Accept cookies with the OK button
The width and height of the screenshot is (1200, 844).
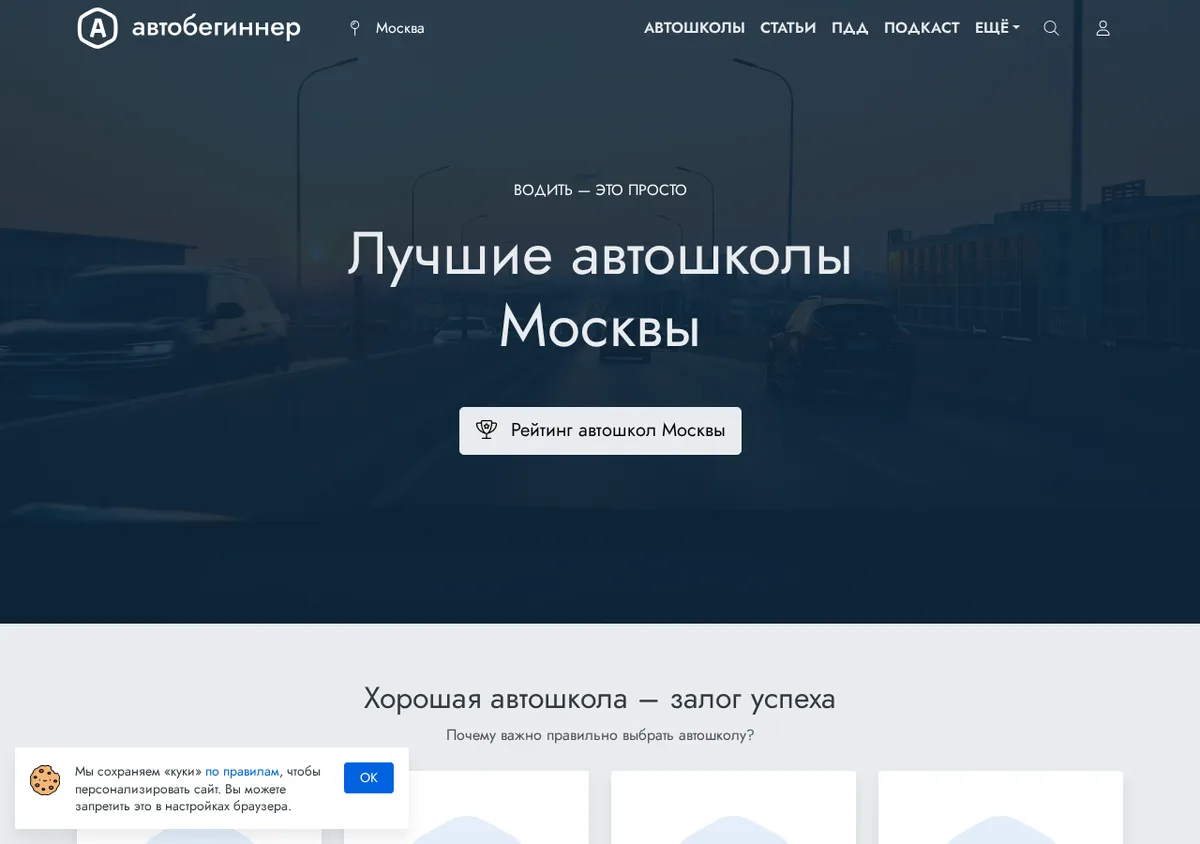click(369, 778)
